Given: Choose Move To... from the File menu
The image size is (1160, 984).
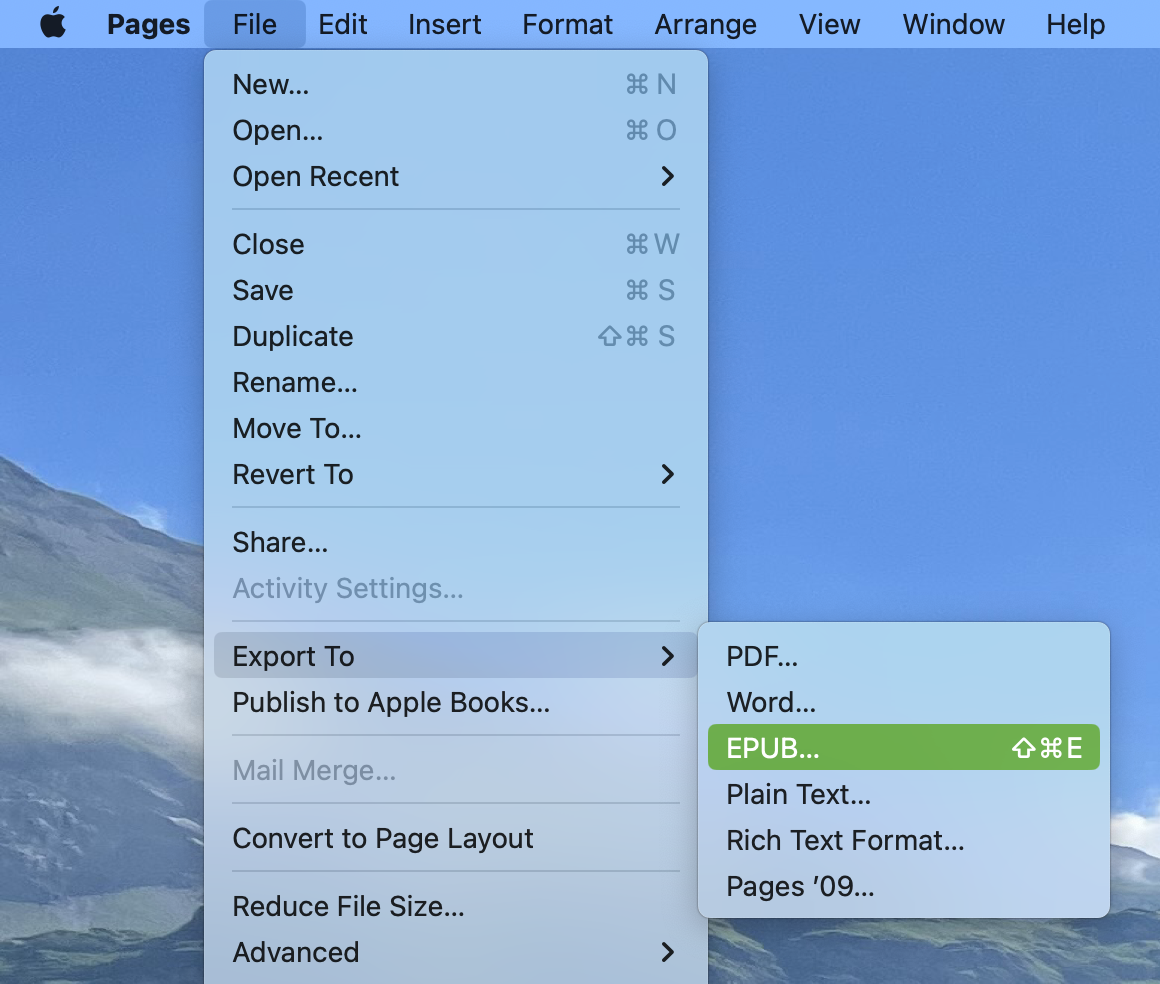Looking at the screenshot, I should 456,428.
